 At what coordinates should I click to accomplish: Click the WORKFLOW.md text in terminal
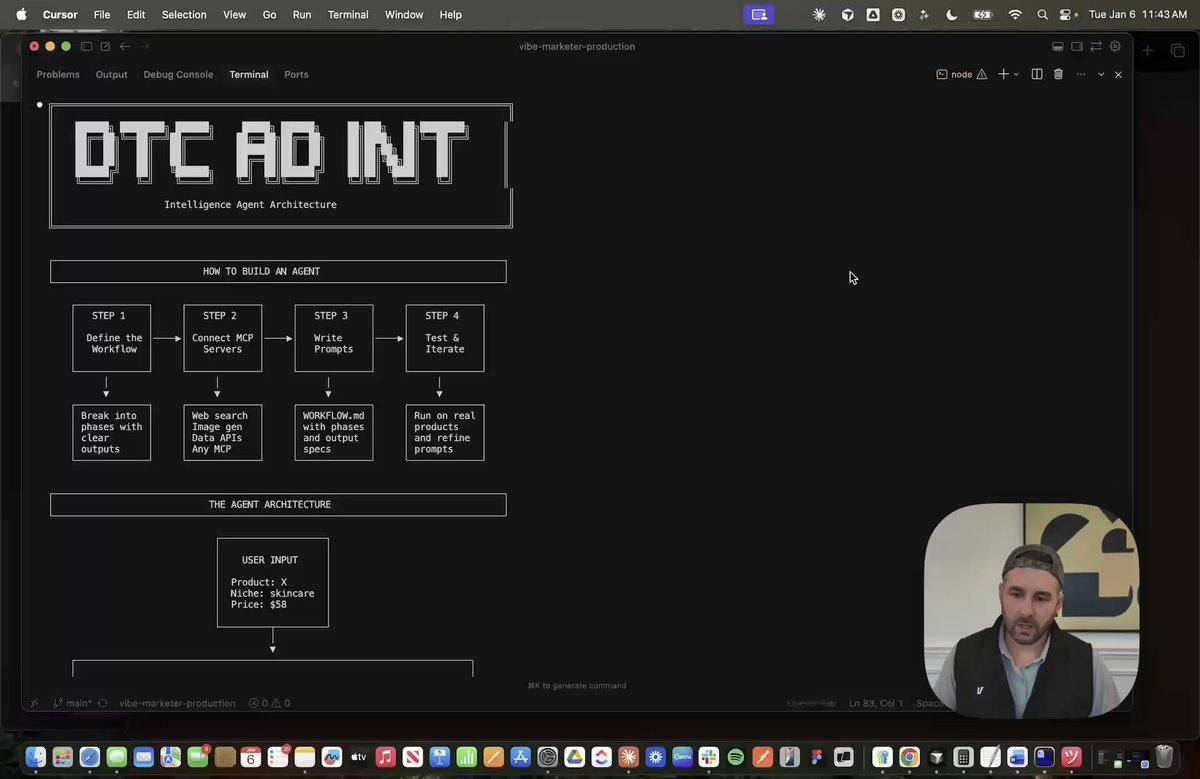(333, 416)
